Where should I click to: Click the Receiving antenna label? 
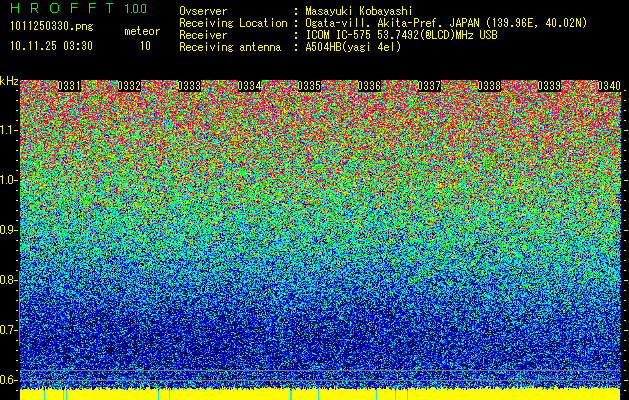[x=230, y=47]
